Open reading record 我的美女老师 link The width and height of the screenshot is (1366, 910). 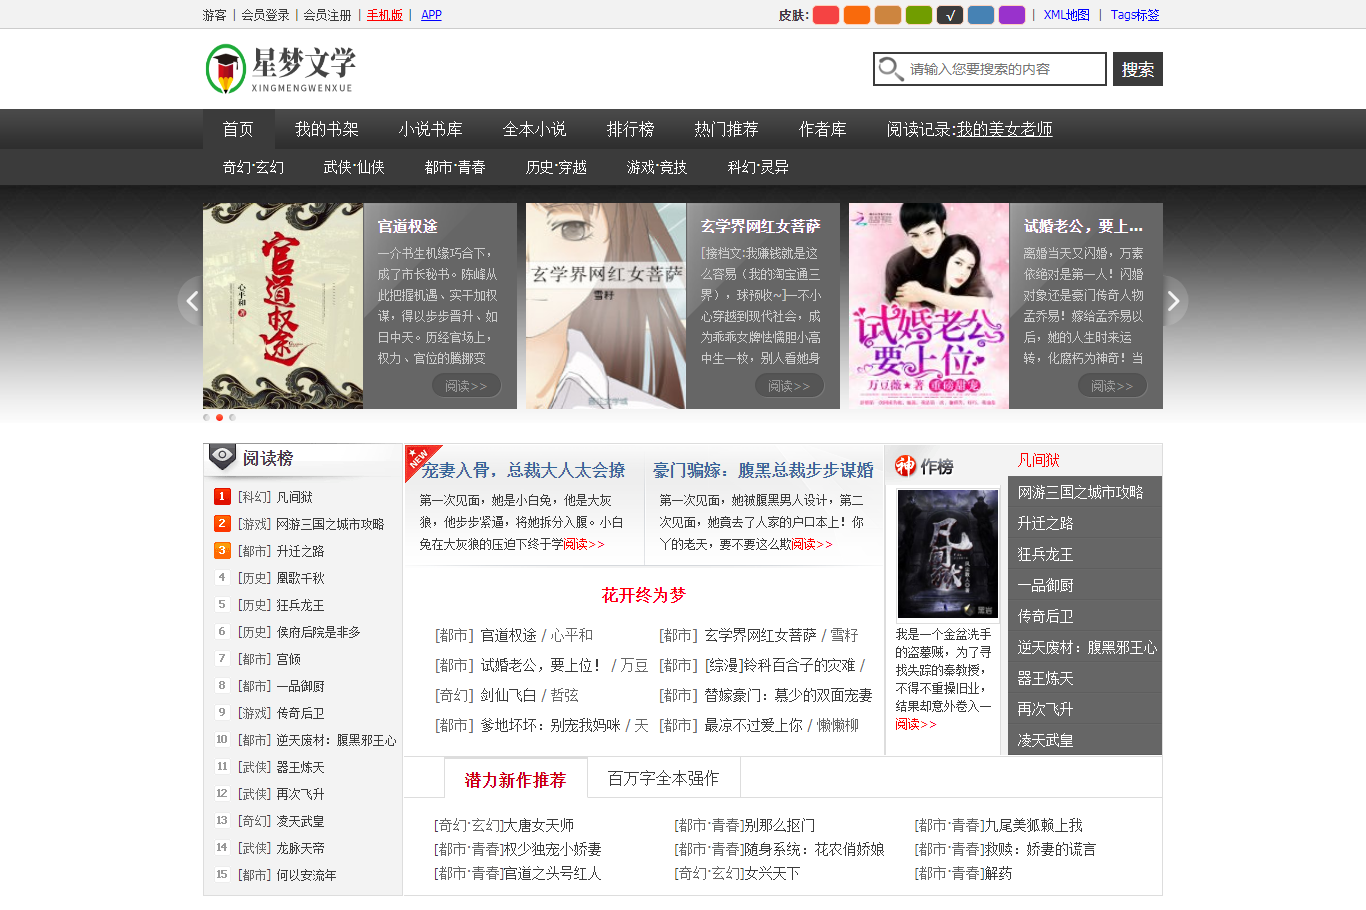point(1005,129)
